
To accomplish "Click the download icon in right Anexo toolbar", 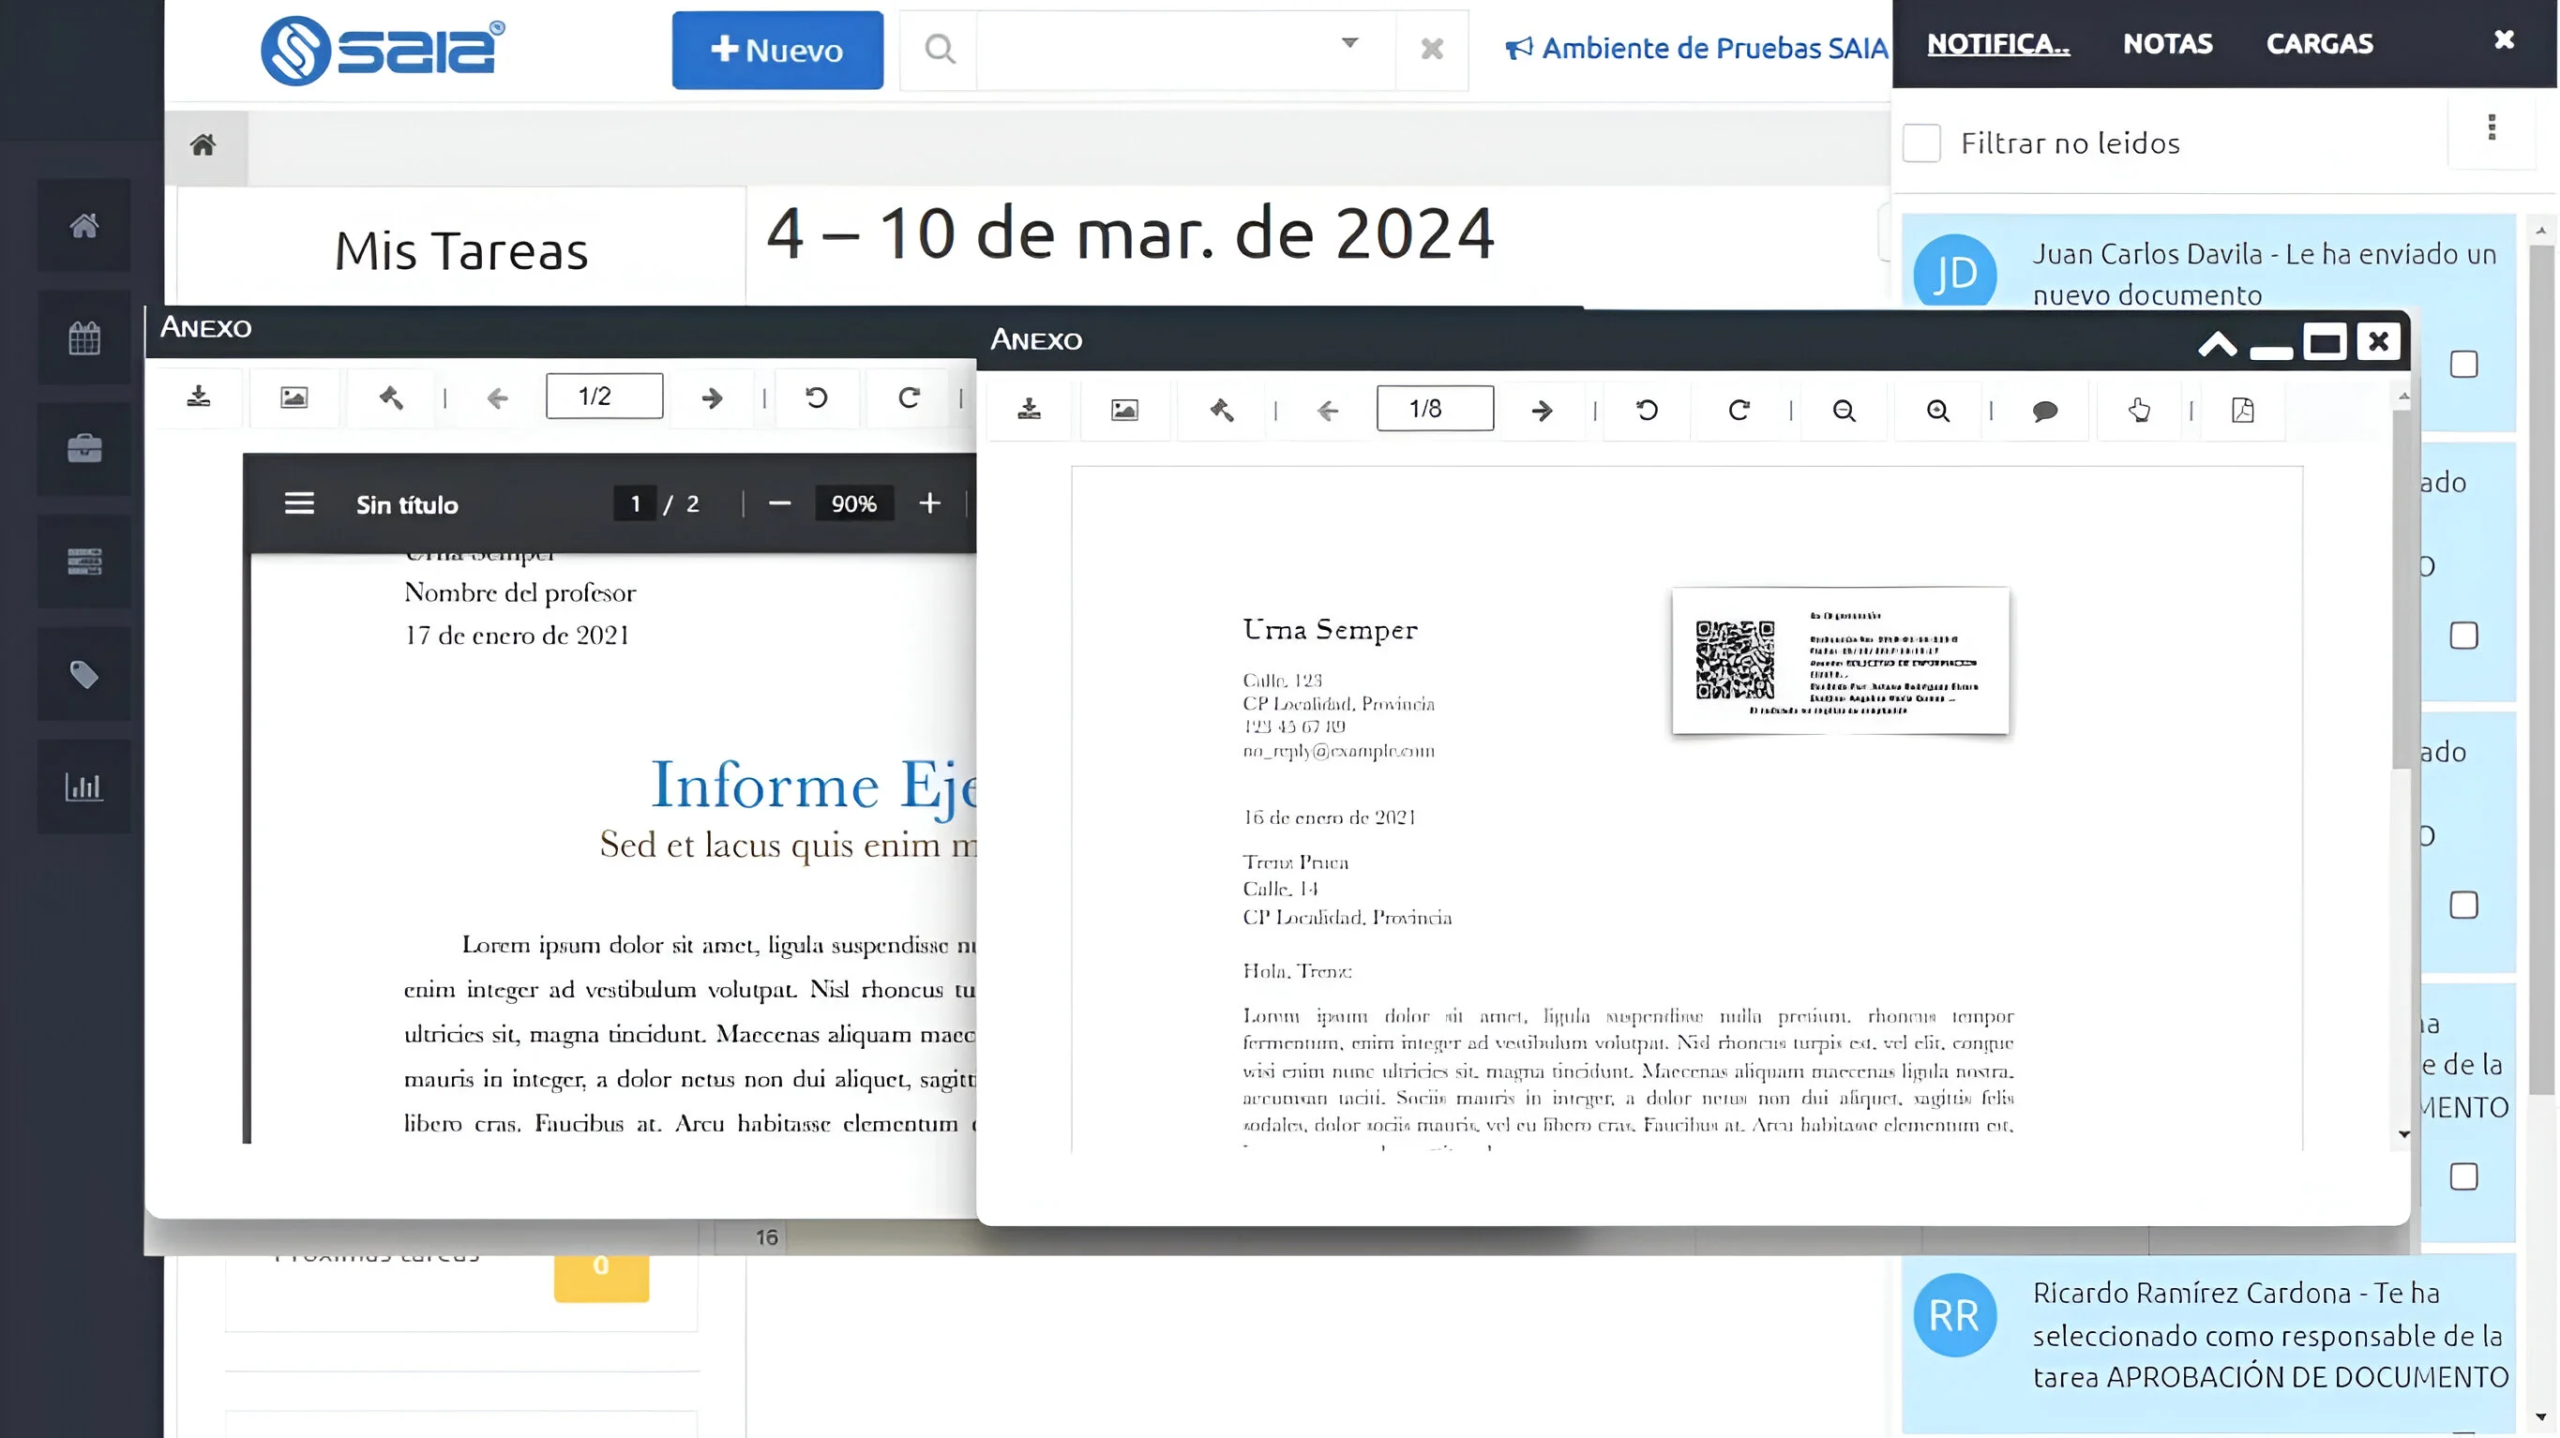I will pos(1029,410).
